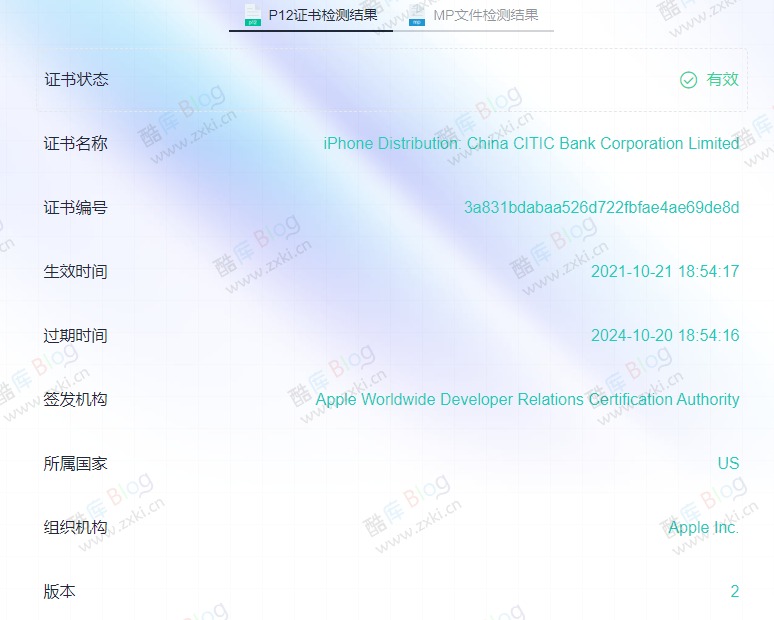Select the 有效 status text
The width and height of the screenshot is (774, 620).
(722, 79)
